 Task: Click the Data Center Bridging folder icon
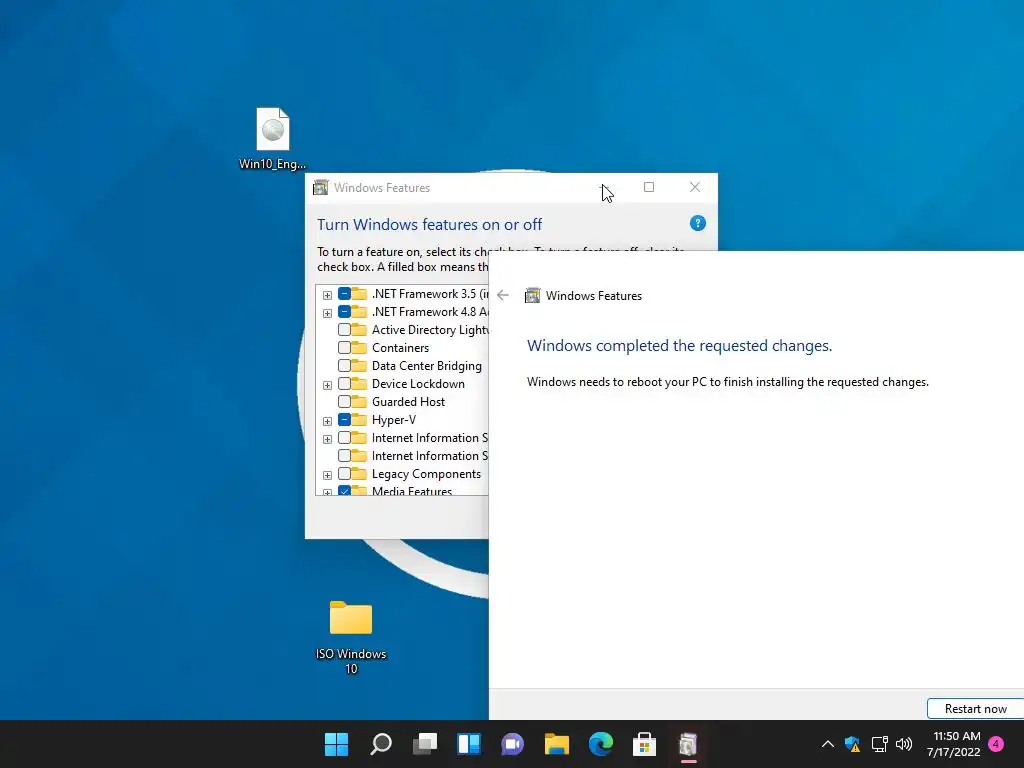pyautogui.click(x=359, y=366)
